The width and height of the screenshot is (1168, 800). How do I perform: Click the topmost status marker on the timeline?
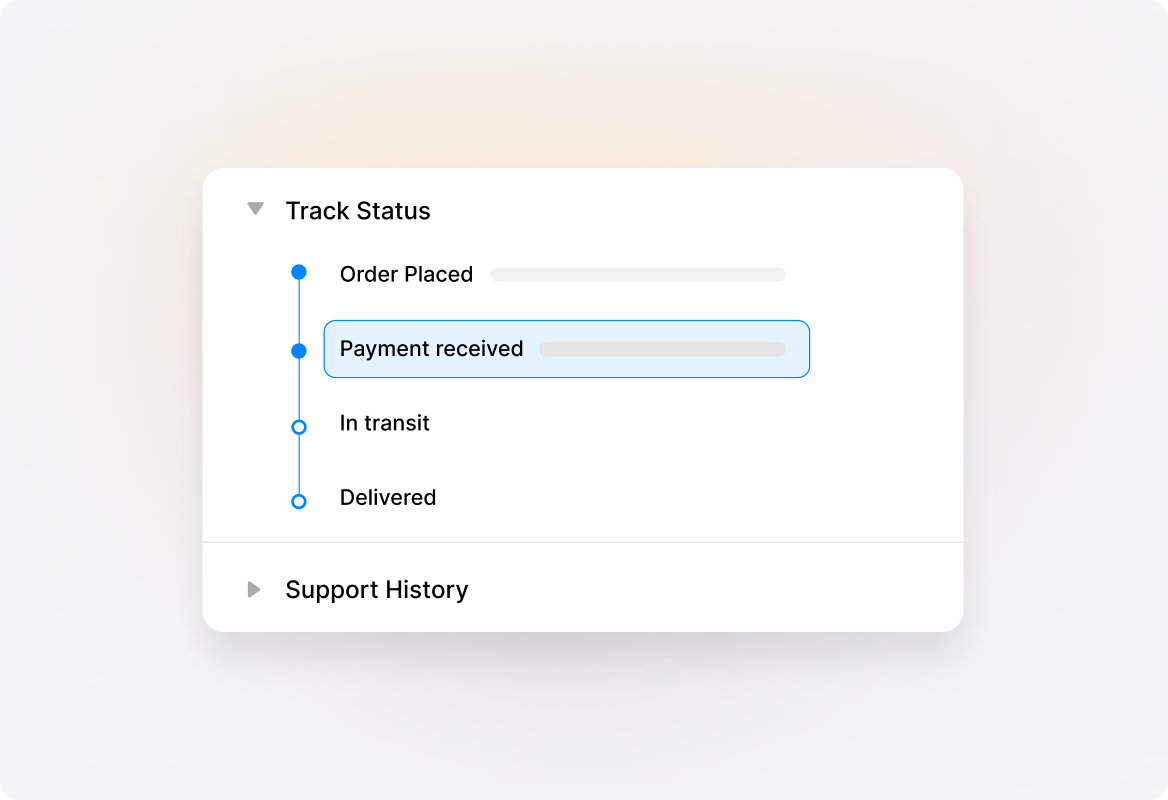click(x=298, y=271)
